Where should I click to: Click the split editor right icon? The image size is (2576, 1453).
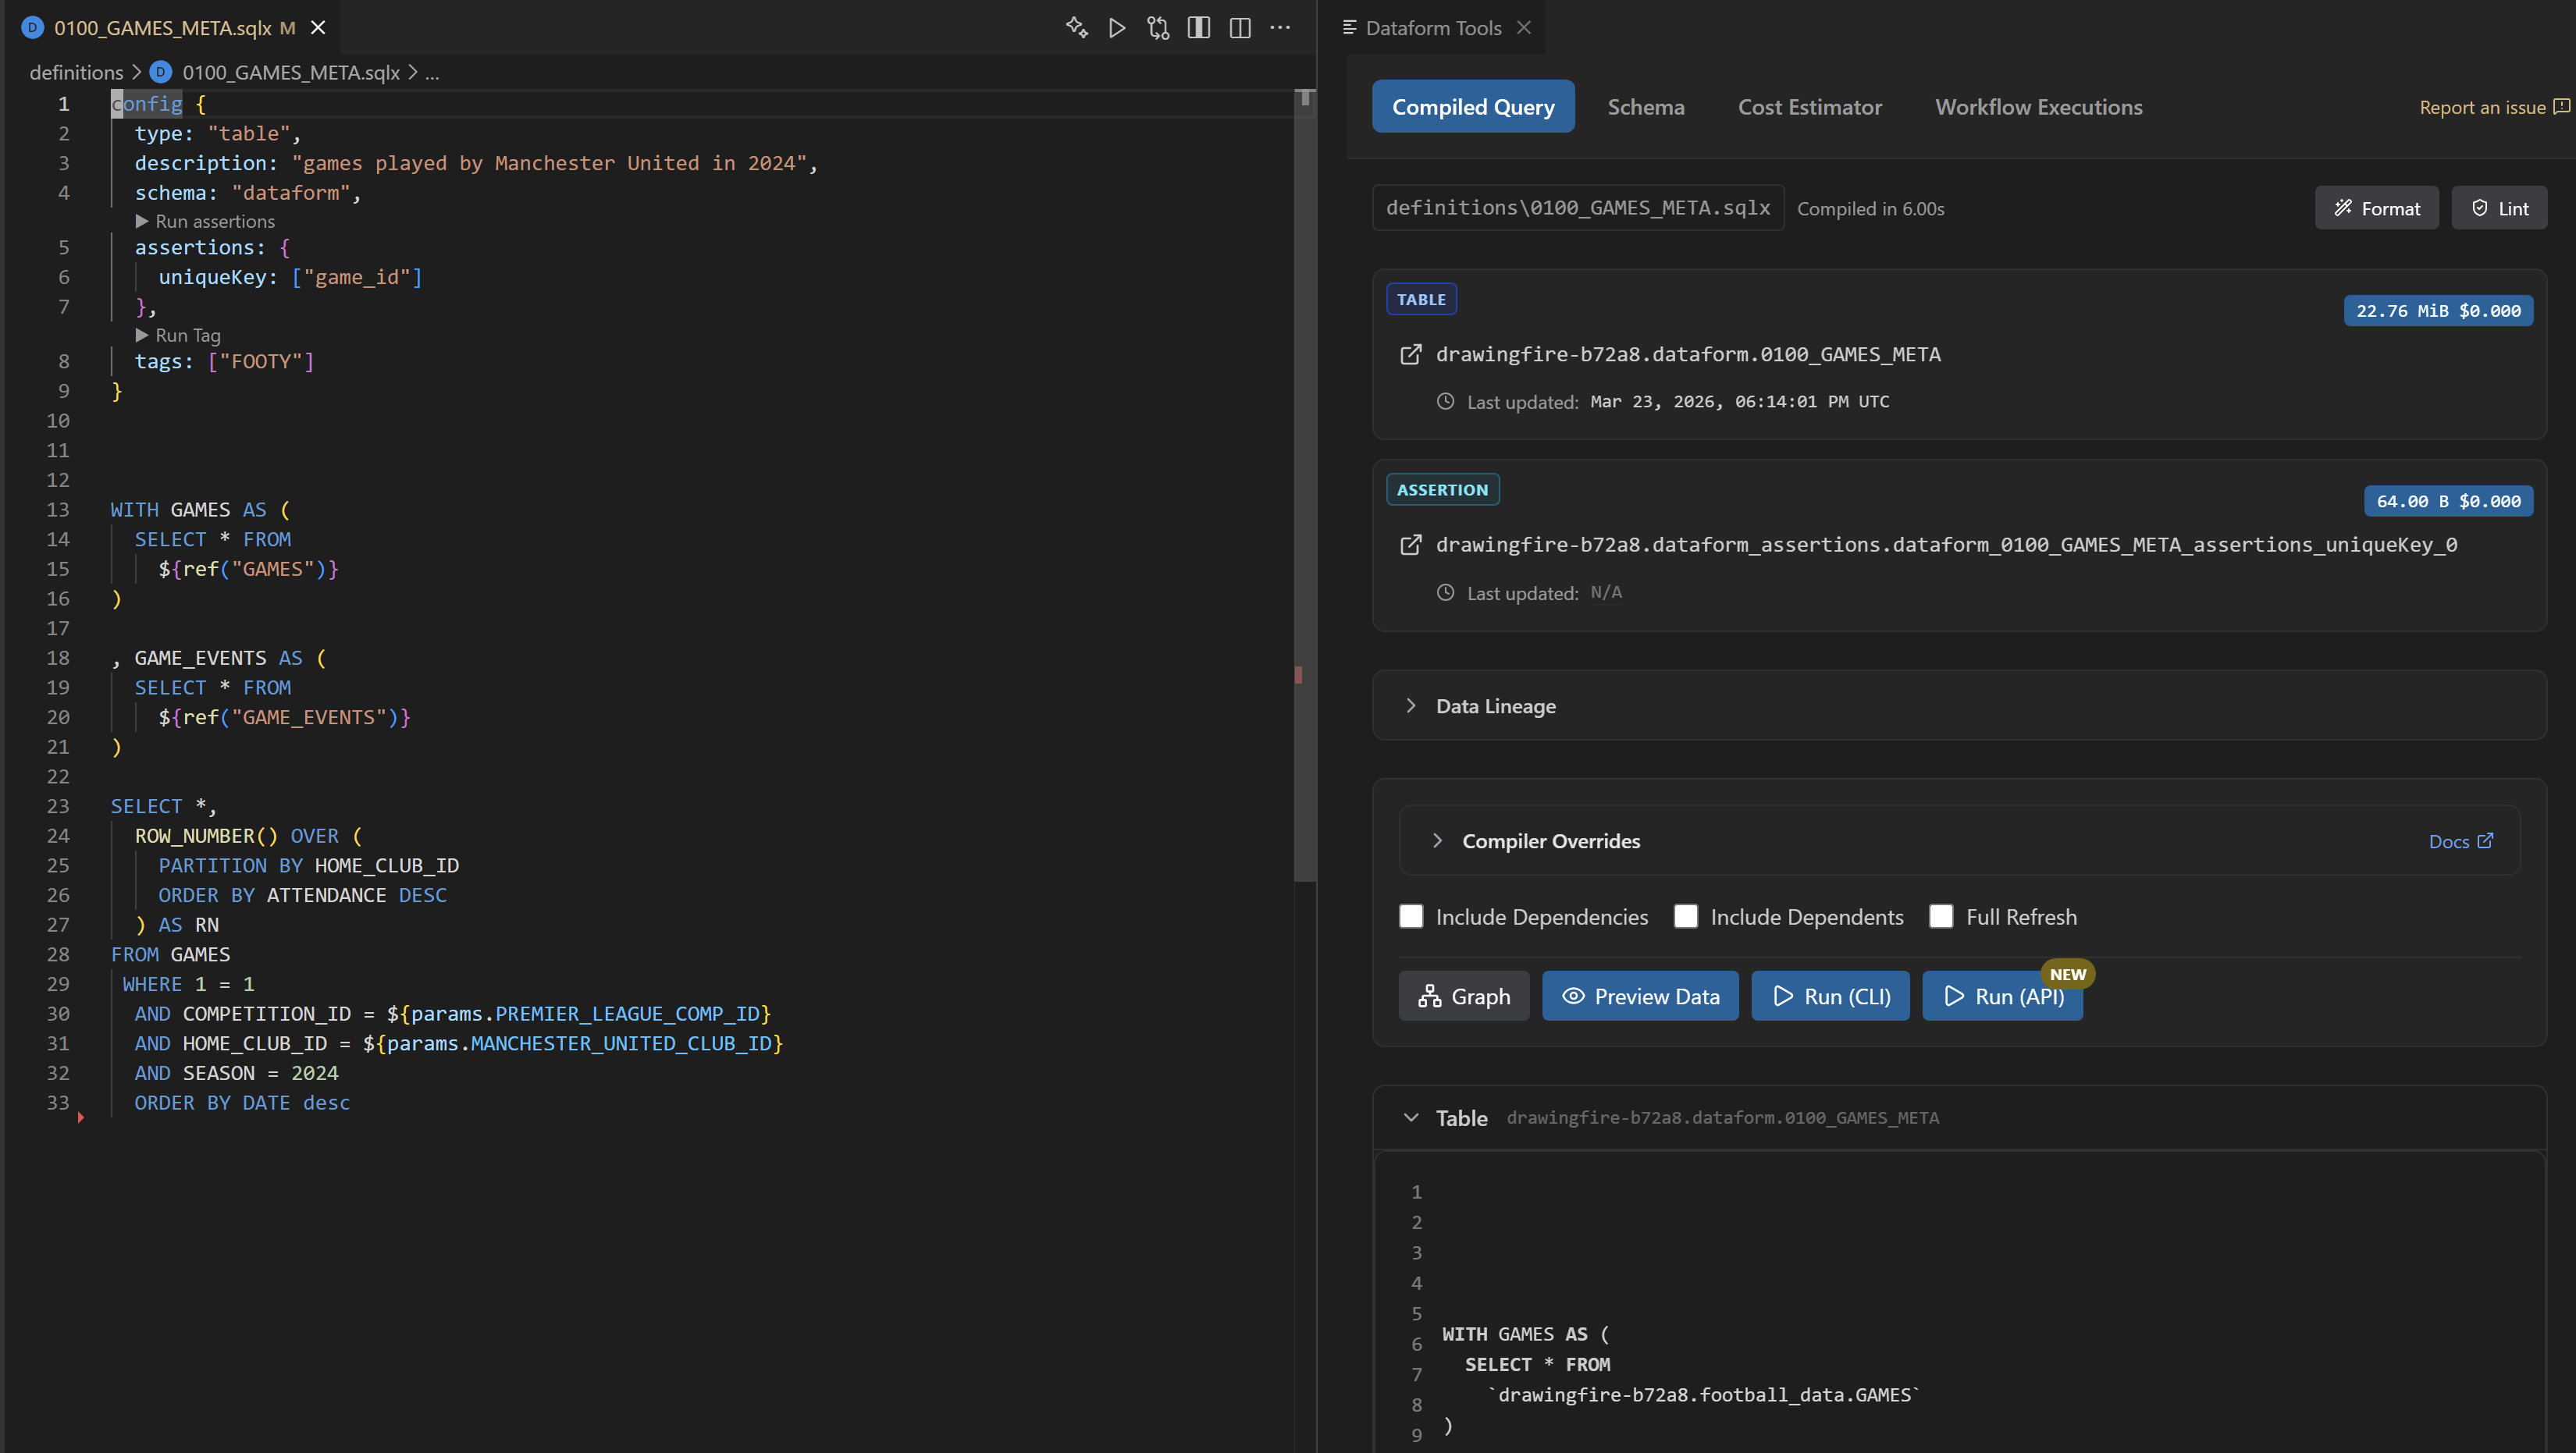click(1240, 27)
